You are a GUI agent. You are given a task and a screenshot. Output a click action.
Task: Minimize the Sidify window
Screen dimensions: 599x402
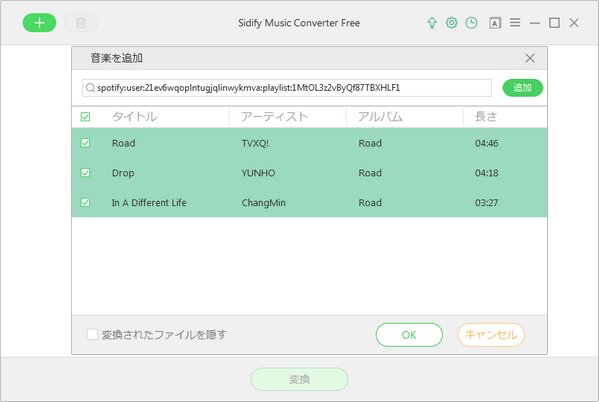535,23
